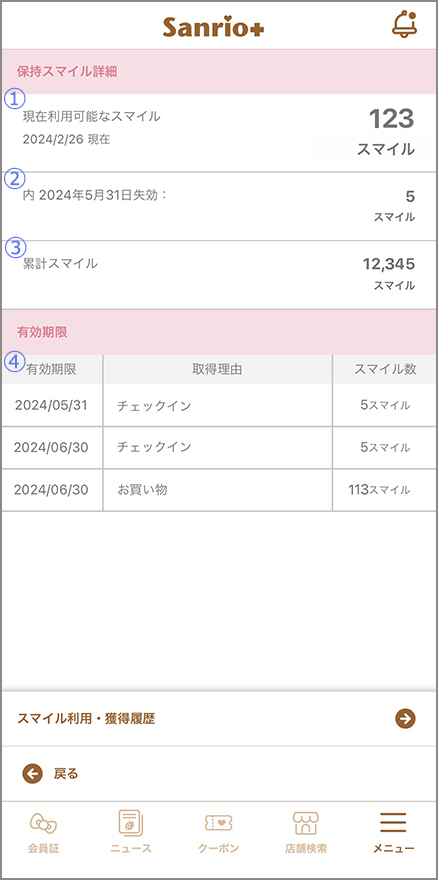
Task: Click the 2024年5月31日失効 row
Action: [219, 206]
